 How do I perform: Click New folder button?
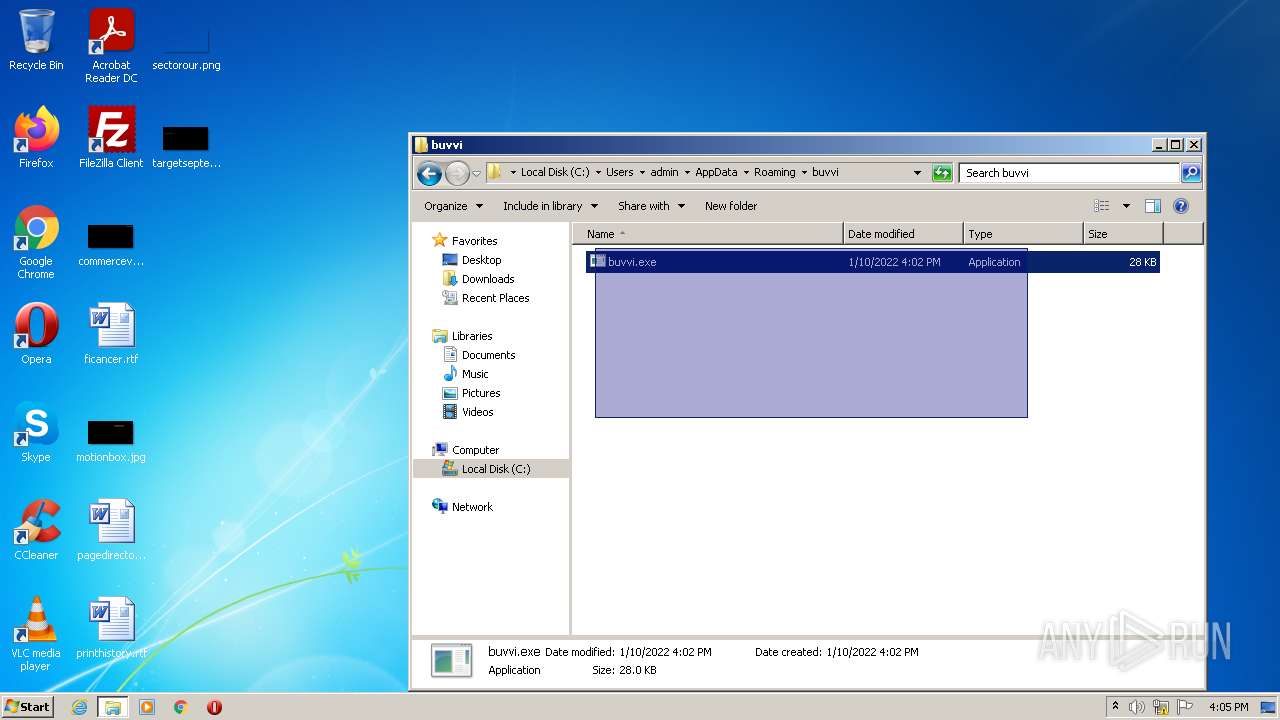[731, 206]
